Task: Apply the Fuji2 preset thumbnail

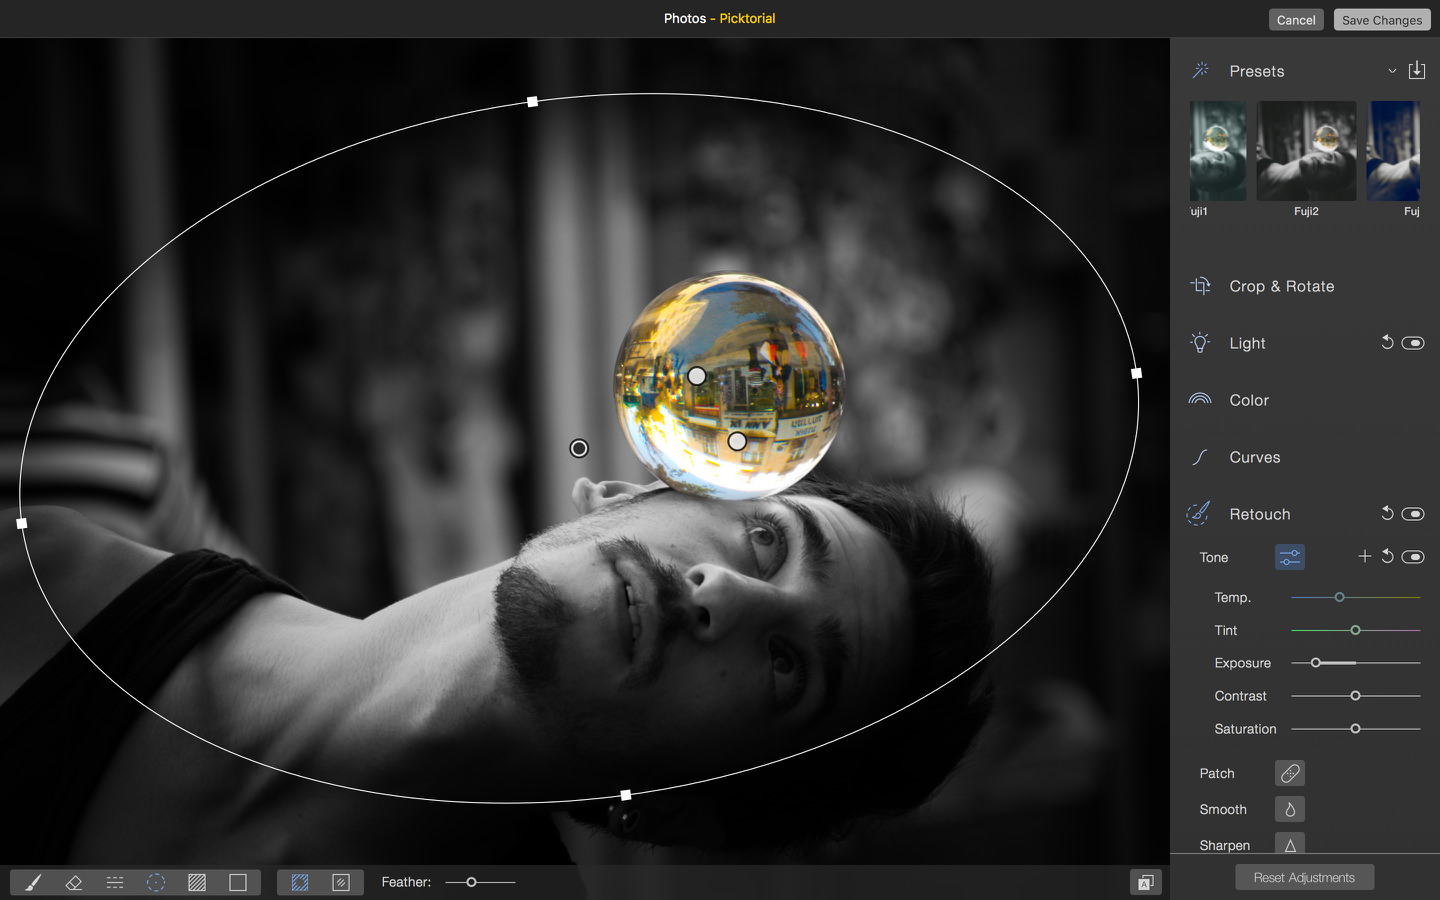Action: 1306,151
